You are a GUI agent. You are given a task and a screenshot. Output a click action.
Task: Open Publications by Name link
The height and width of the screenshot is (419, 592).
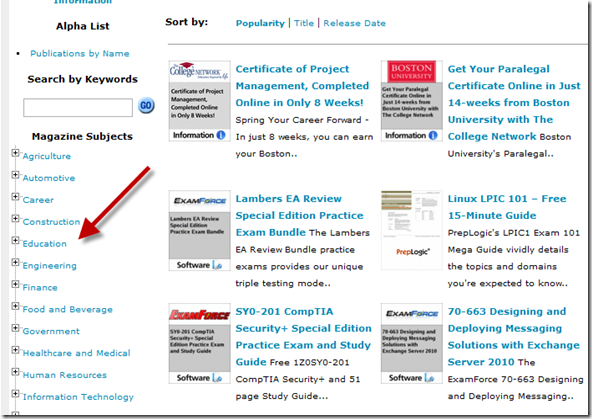coord(80,54)
